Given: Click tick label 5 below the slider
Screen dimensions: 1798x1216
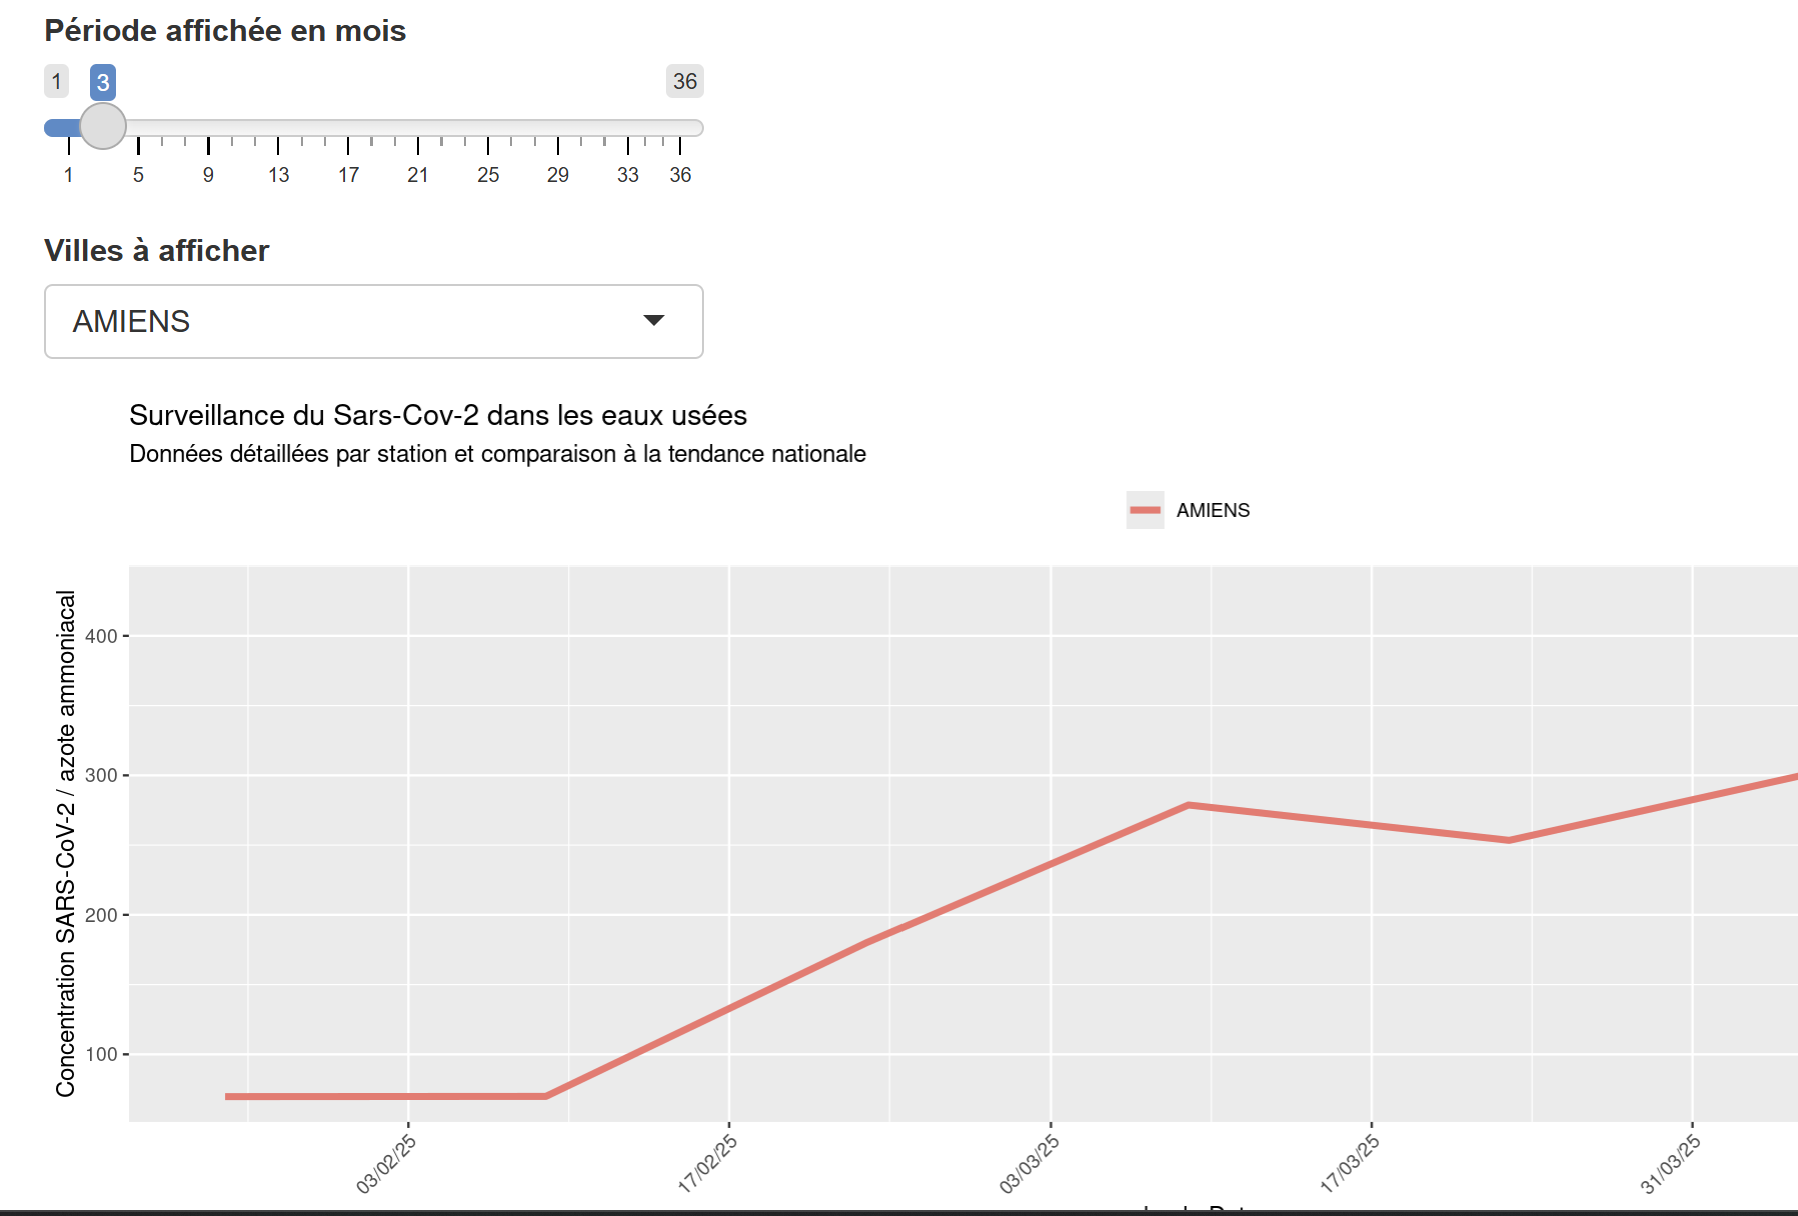Looking at the screenshot, I should 138,175.
